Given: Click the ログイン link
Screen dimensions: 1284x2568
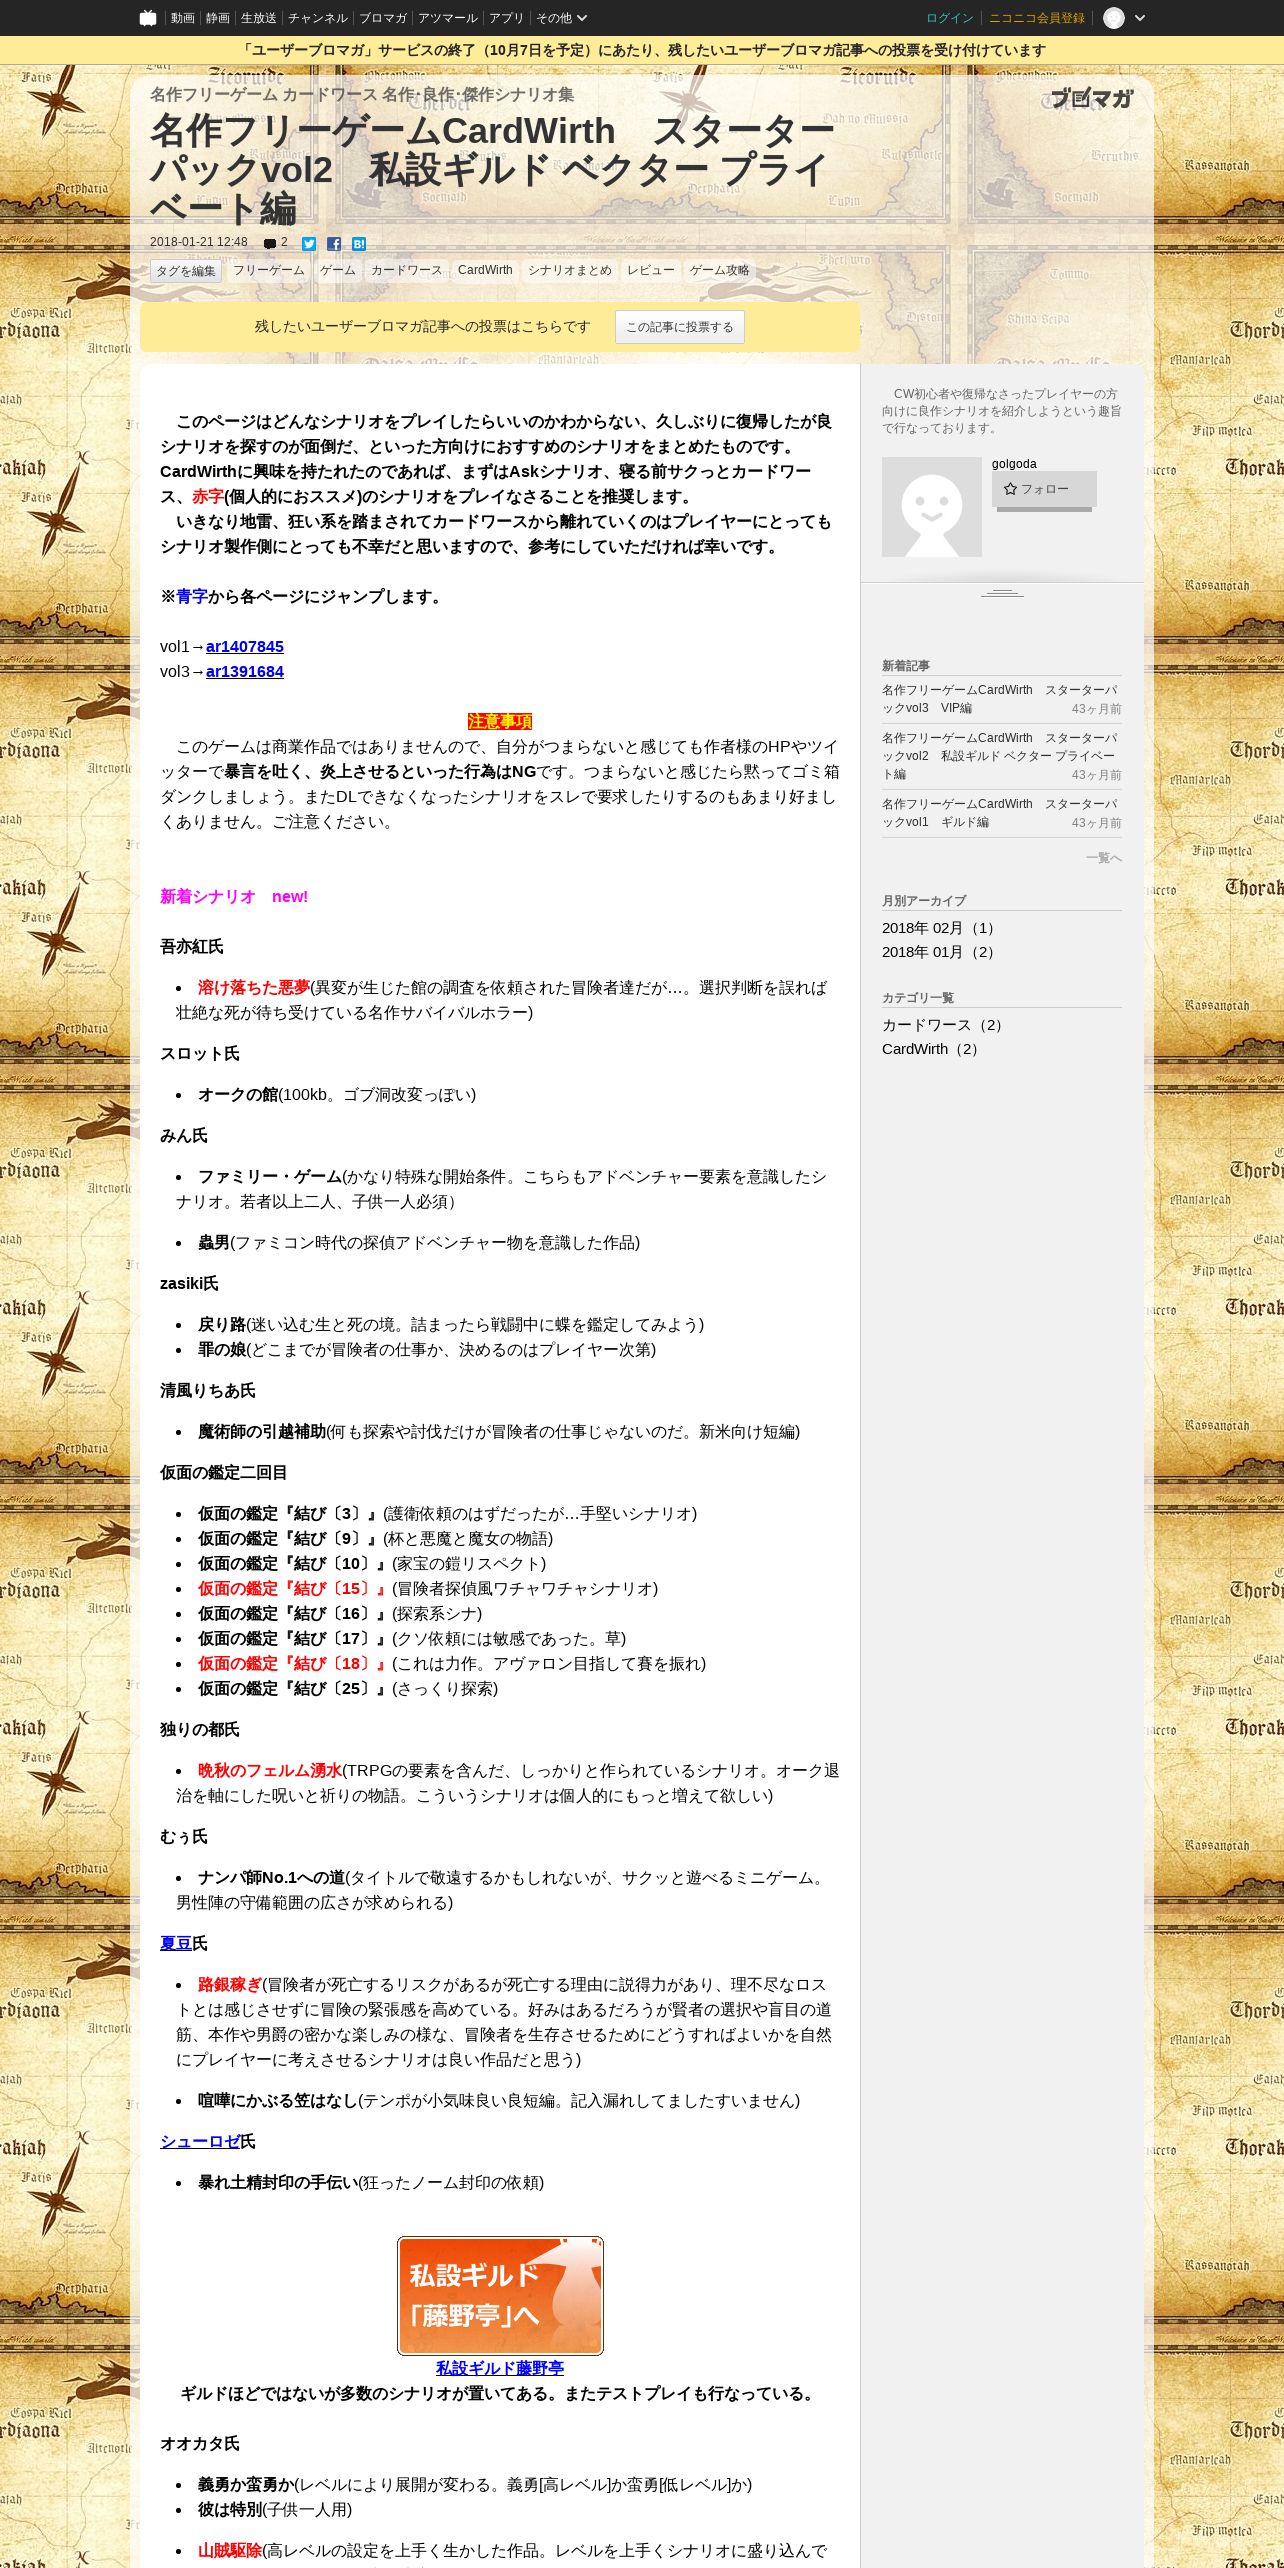Looking at the screenshot, I should tap(950, 18).
